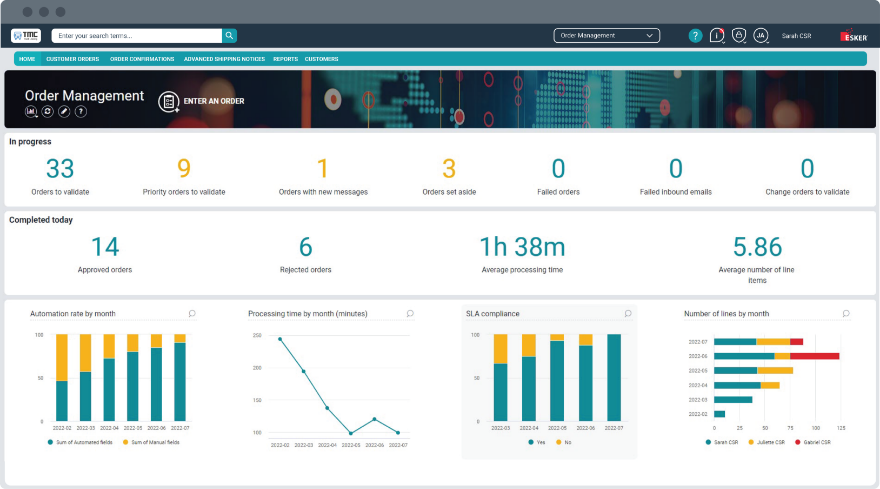Click the lock icon in top bar
880x489 pixels.
click(739, 35)
